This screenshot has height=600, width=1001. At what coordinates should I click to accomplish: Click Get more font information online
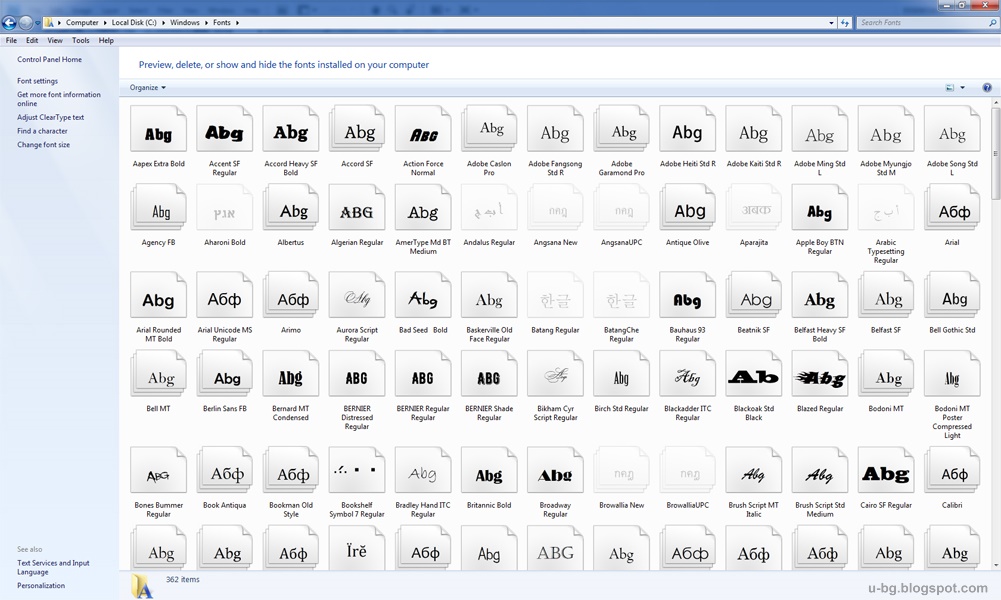[59, 99]
